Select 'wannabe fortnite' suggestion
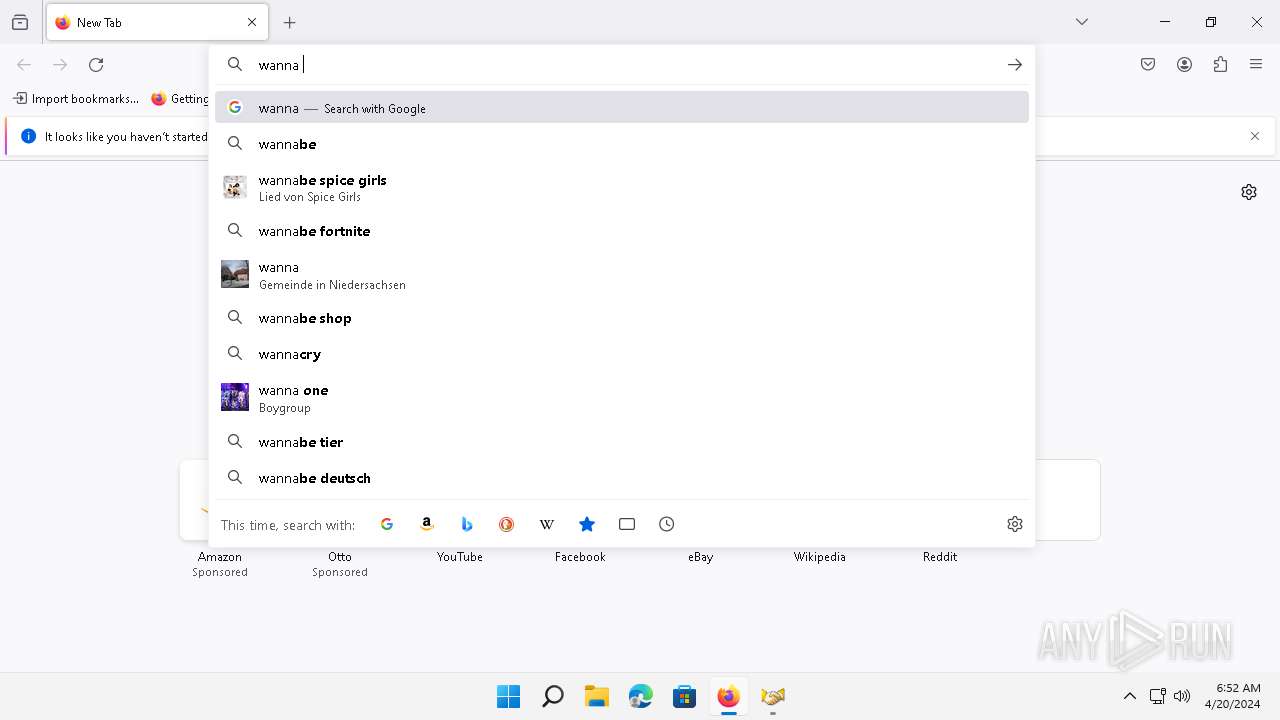The height and width of the screenshot is (720, 1280). point(622,231)
